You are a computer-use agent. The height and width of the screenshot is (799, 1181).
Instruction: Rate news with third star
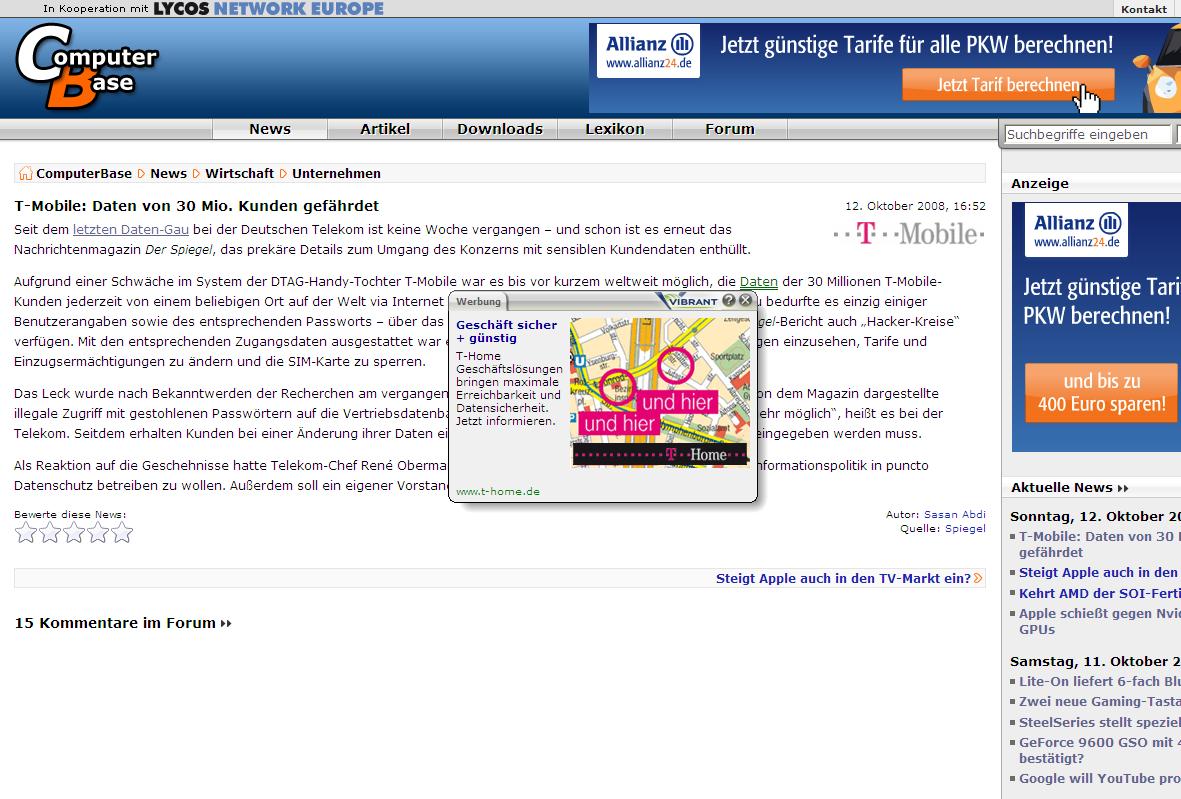tap(74, 533)
